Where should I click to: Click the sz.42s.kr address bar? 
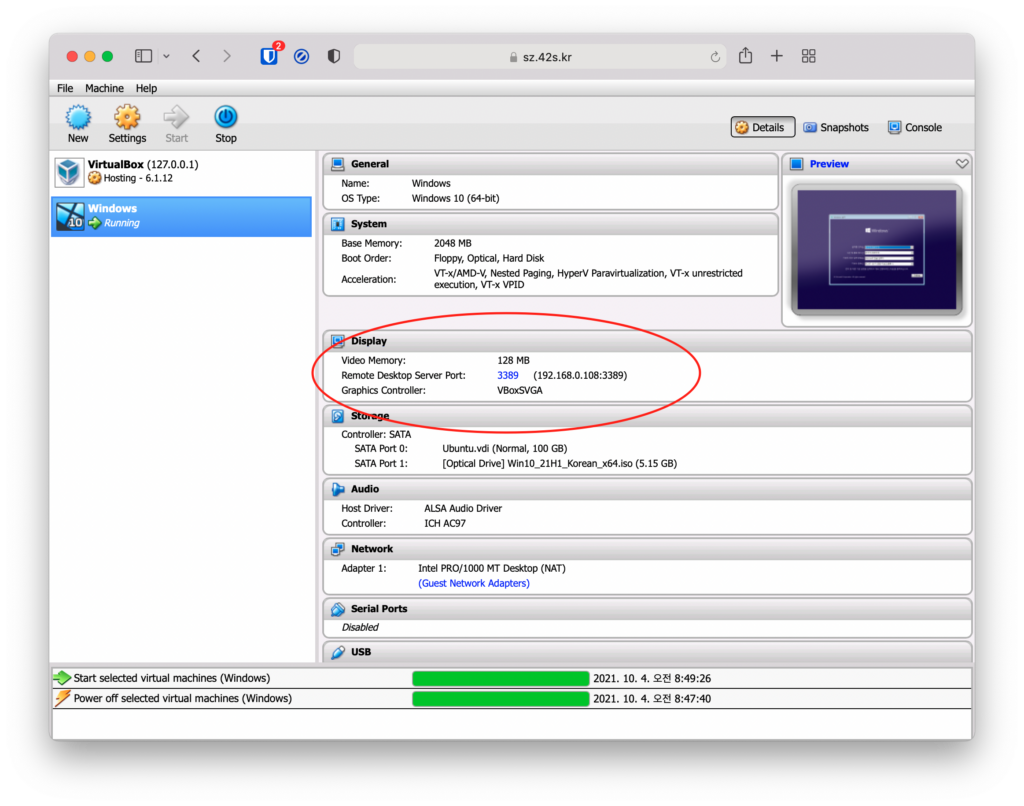tap(539, 57)
